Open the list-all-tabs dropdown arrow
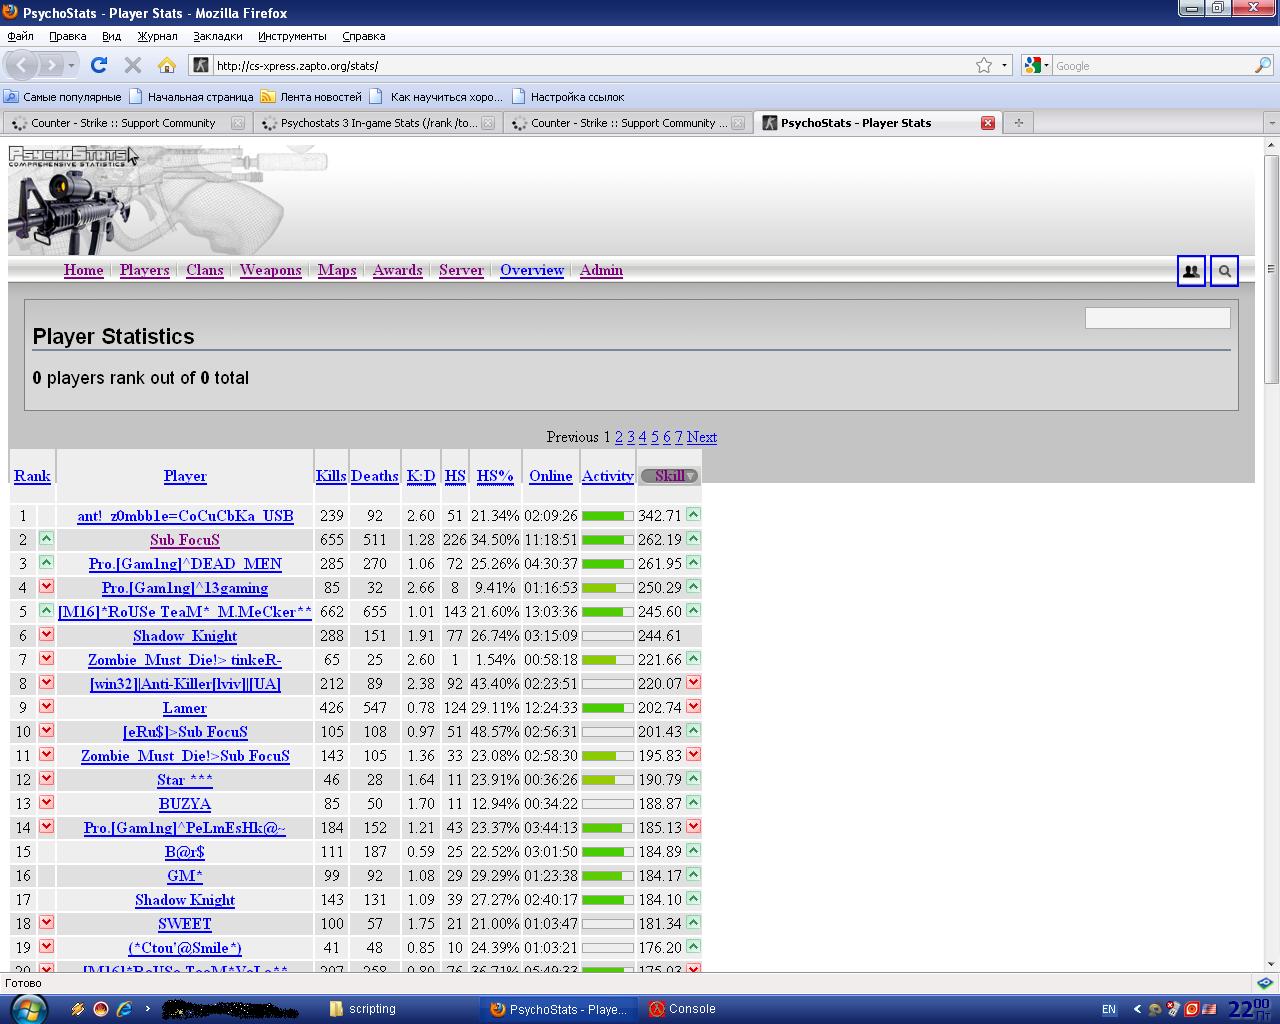 [x=1271, y=123]
